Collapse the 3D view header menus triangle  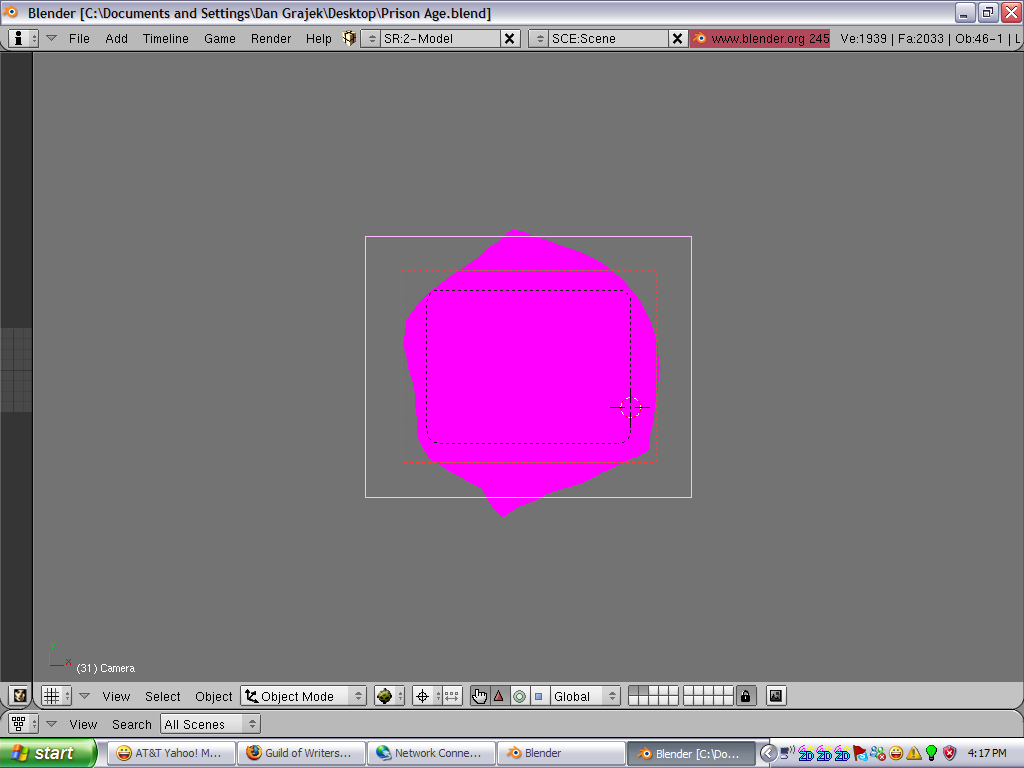[84, 696]
